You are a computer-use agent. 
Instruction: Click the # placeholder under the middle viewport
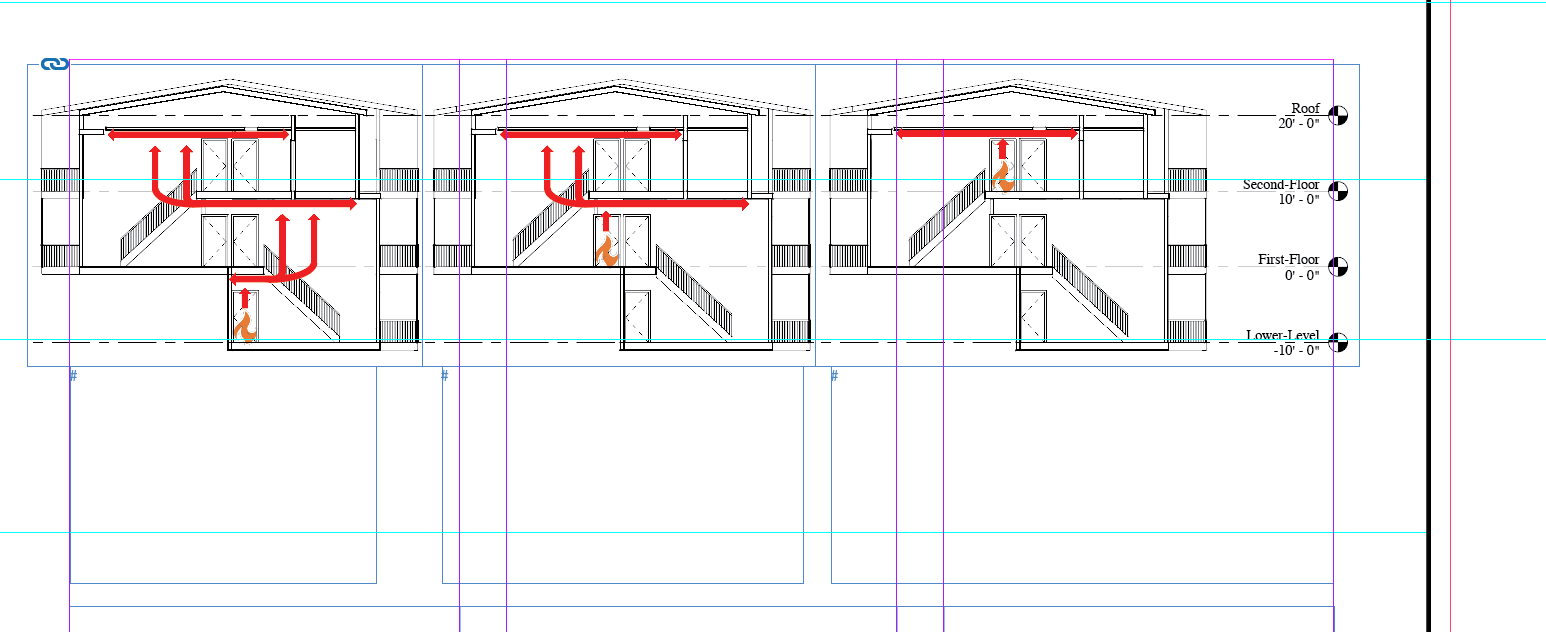[x=443, y=377]
